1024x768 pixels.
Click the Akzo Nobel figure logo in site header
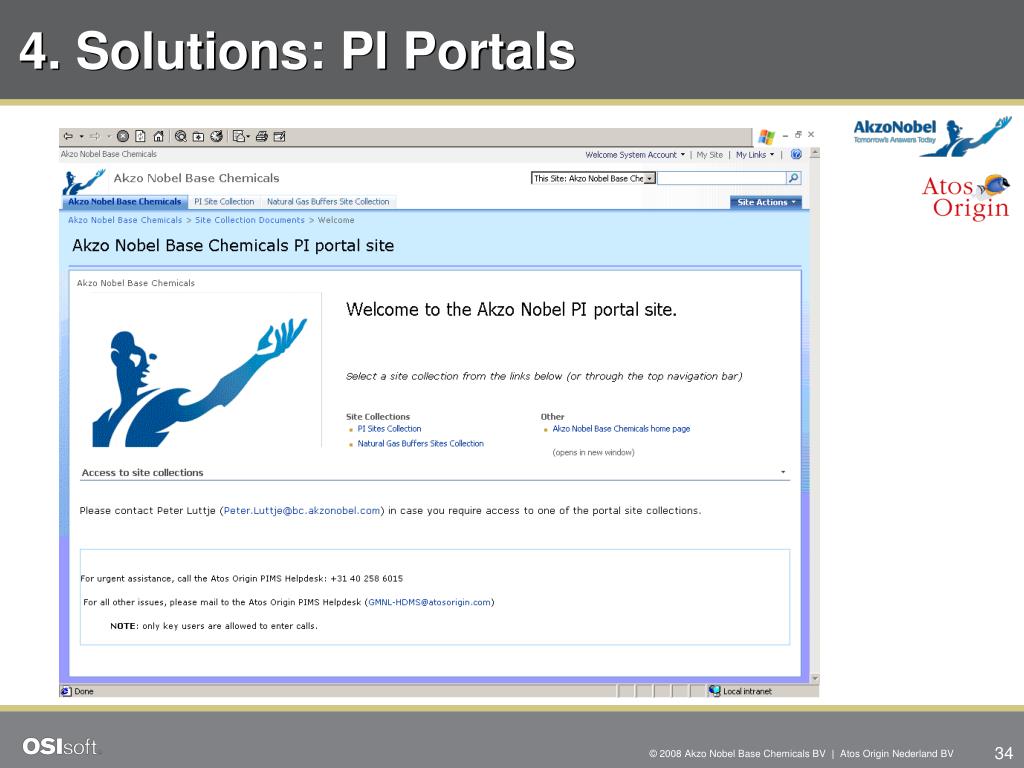[x=83, y=182]
